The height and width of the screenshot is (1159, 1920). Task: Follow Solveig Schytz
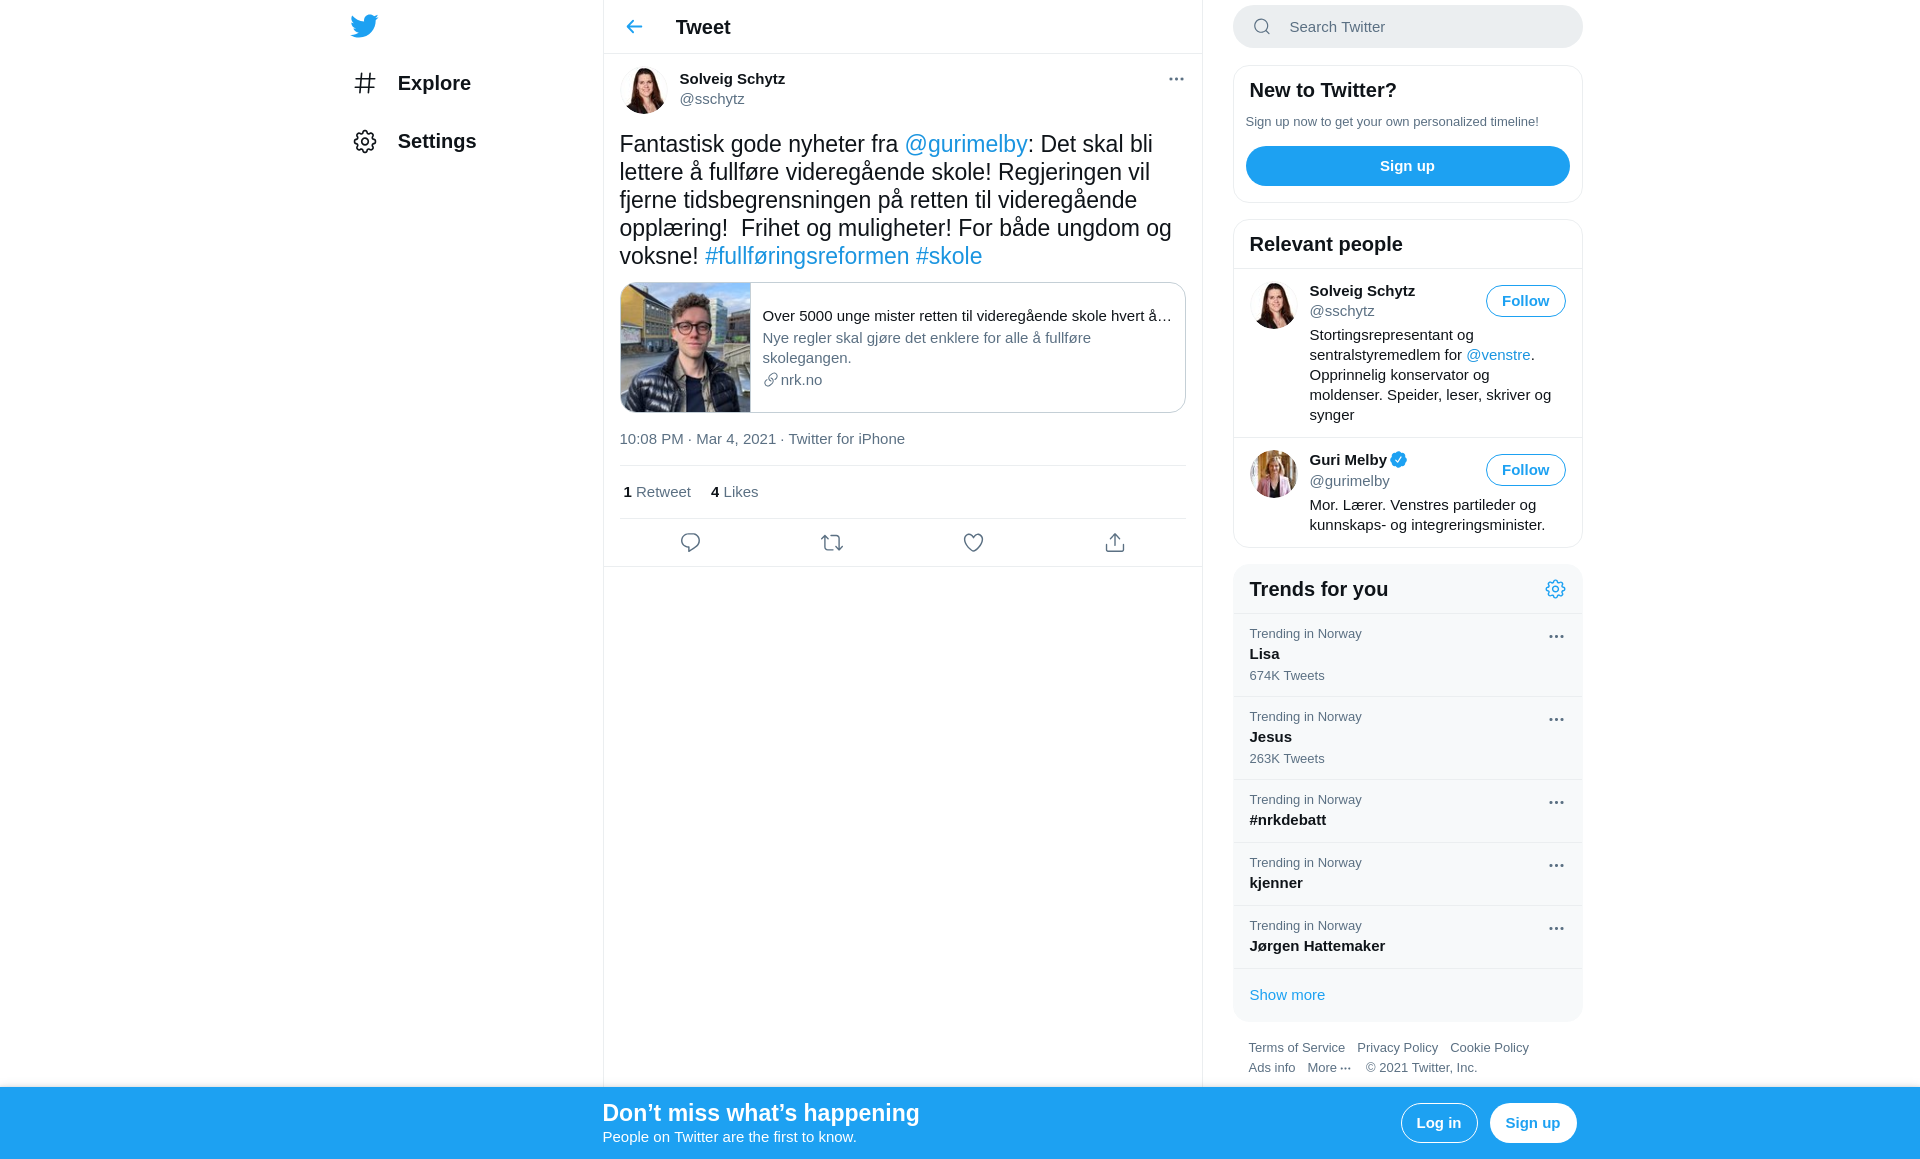click(1525, 301)
